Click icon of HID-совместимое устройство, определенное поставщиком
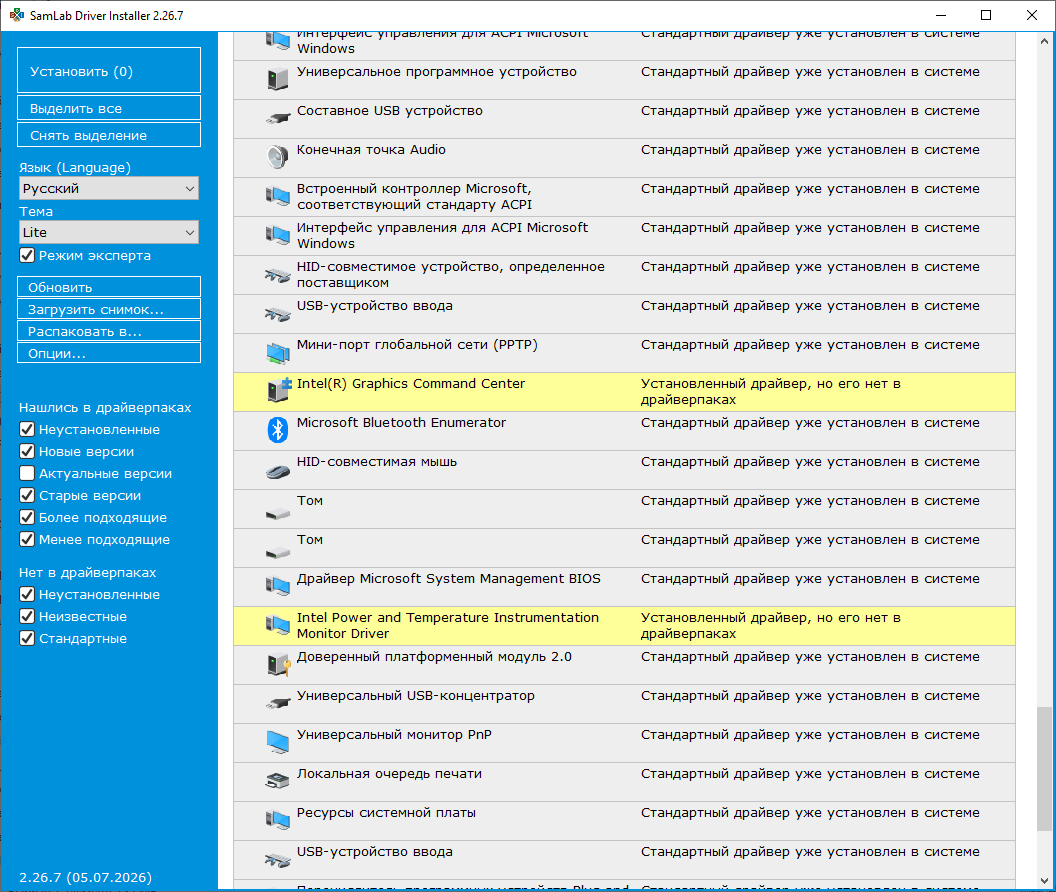 tap(277, 275)
